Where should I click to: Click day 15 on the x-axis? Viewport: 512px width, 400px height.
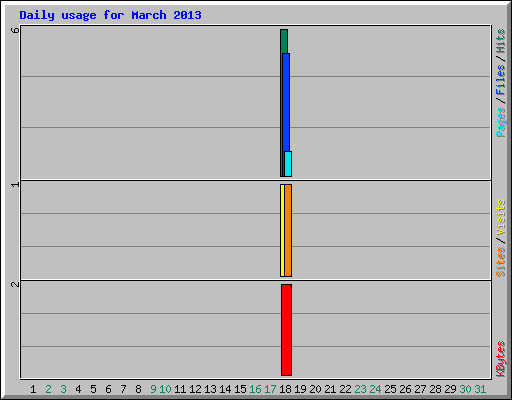[x=240, y=389]
